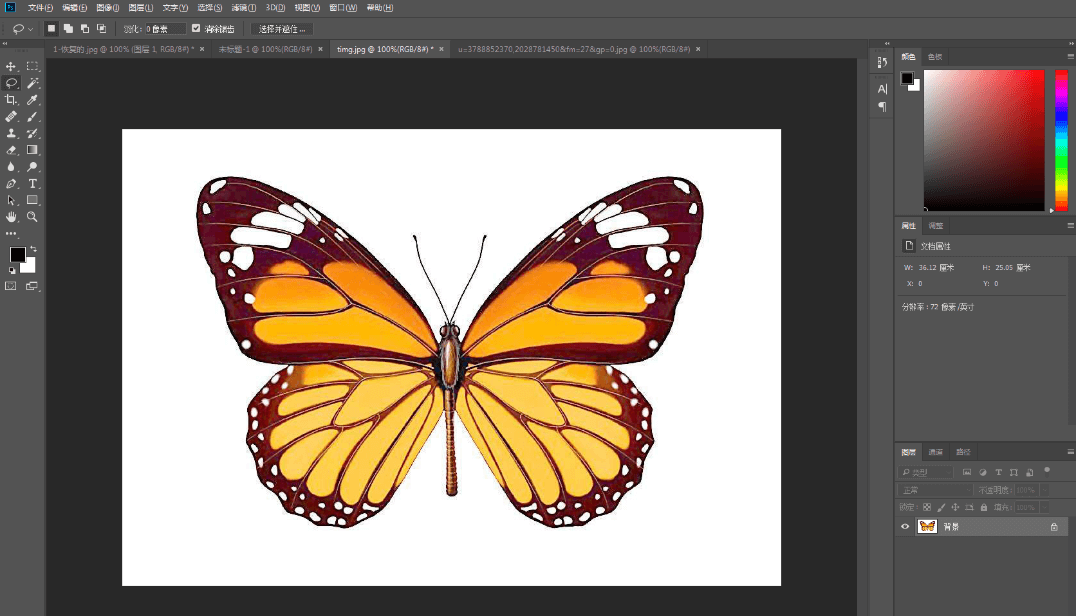Open the Color panel options menu
The image size is (1076, 616).
pos(1070,57)
